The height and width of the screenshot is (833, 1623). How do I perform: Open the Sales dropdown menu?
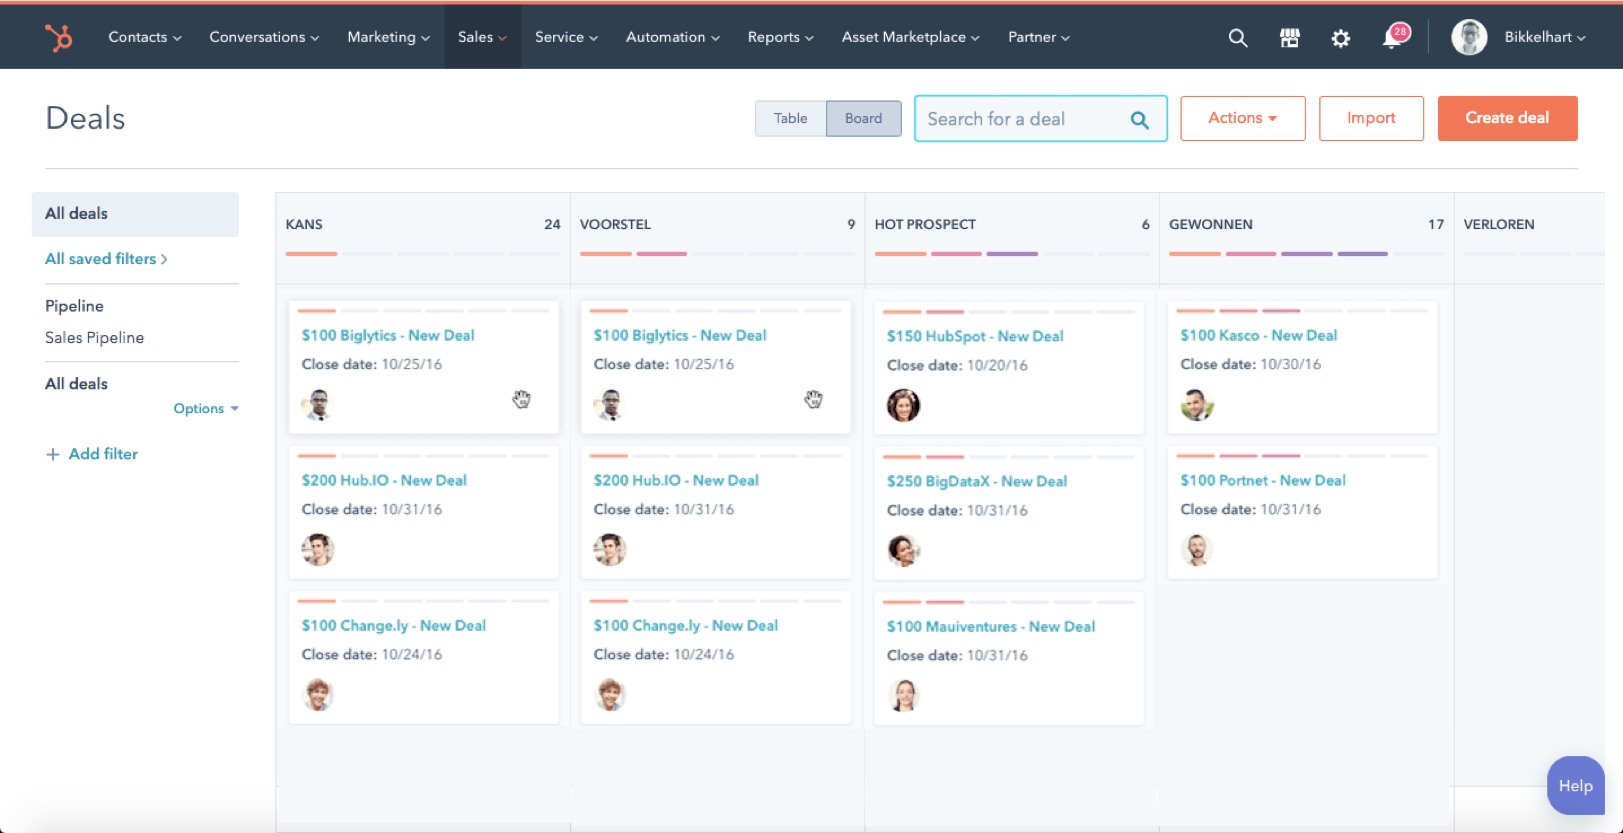482,37
